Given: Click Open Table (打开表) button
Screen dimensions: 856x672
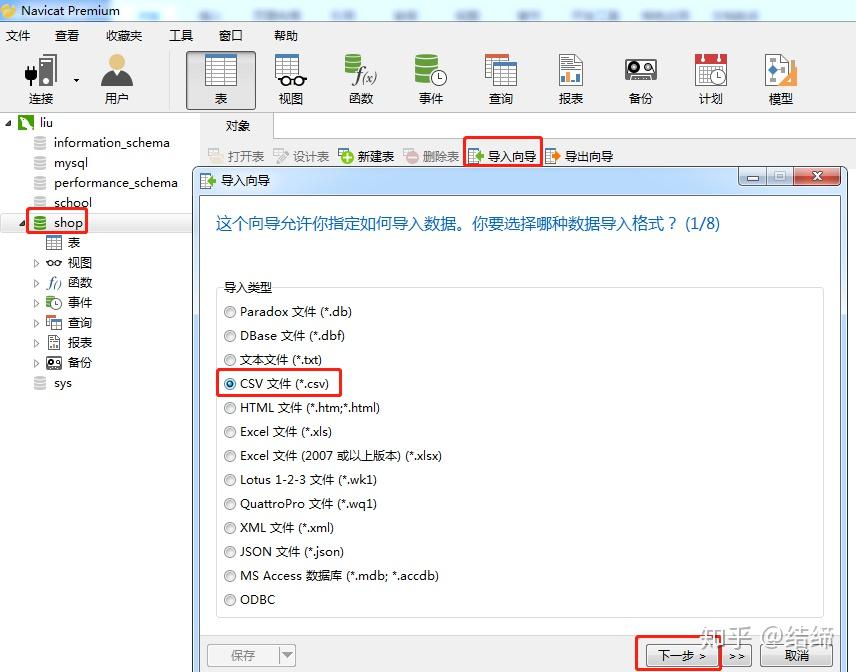Looking at the screenshot, I should 236,156.
